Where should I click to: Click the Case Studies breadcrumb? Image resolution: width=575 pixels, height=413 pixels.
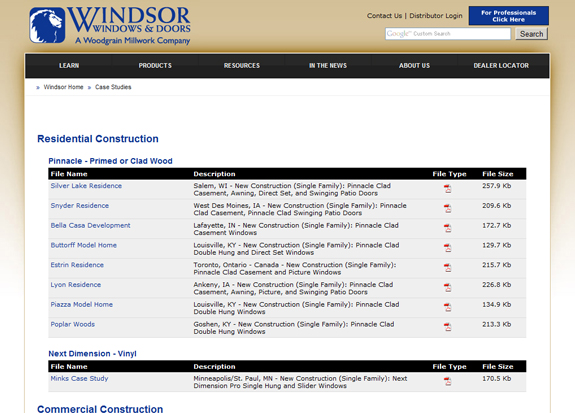113,87
